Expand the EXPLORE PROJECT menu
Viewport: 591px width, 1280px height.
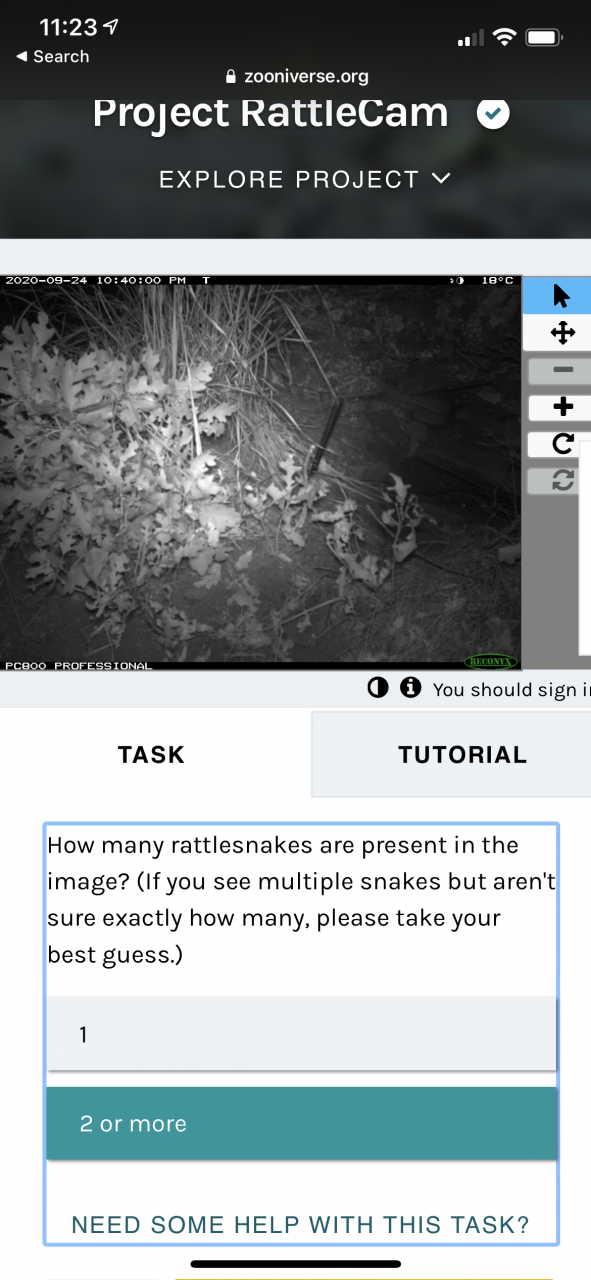pyautogui.click(x=305, y=180)
